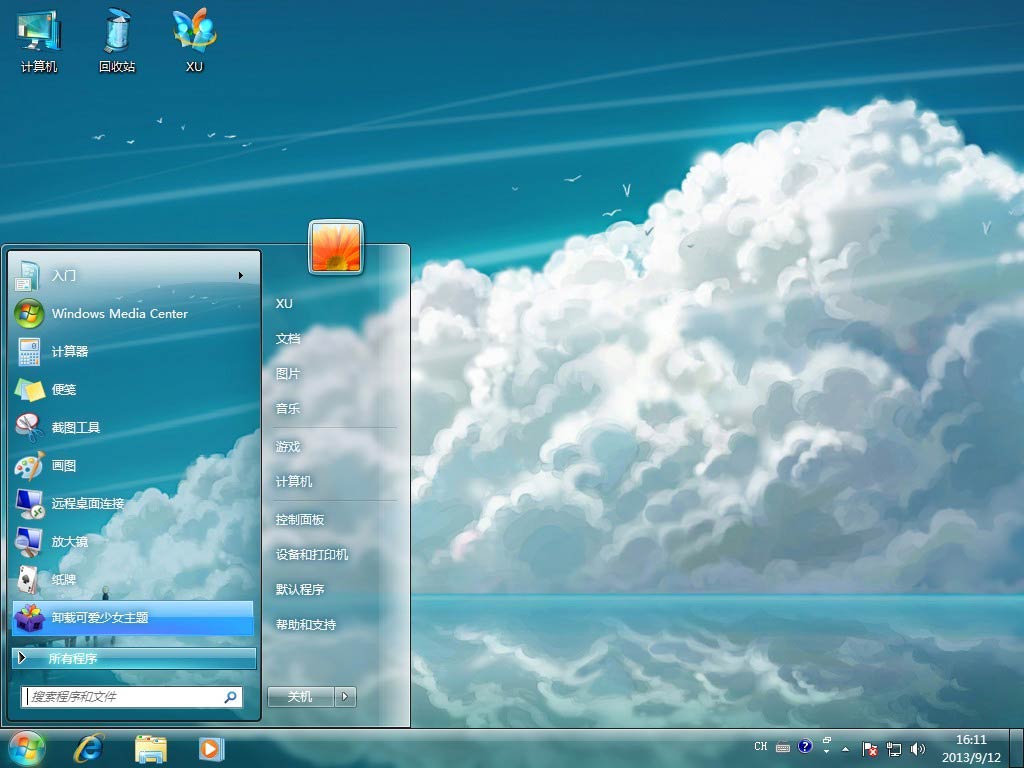Launch Internet Explorer from the taskbar
This screenshot has width=1024, height=768.
coord(89,747)
